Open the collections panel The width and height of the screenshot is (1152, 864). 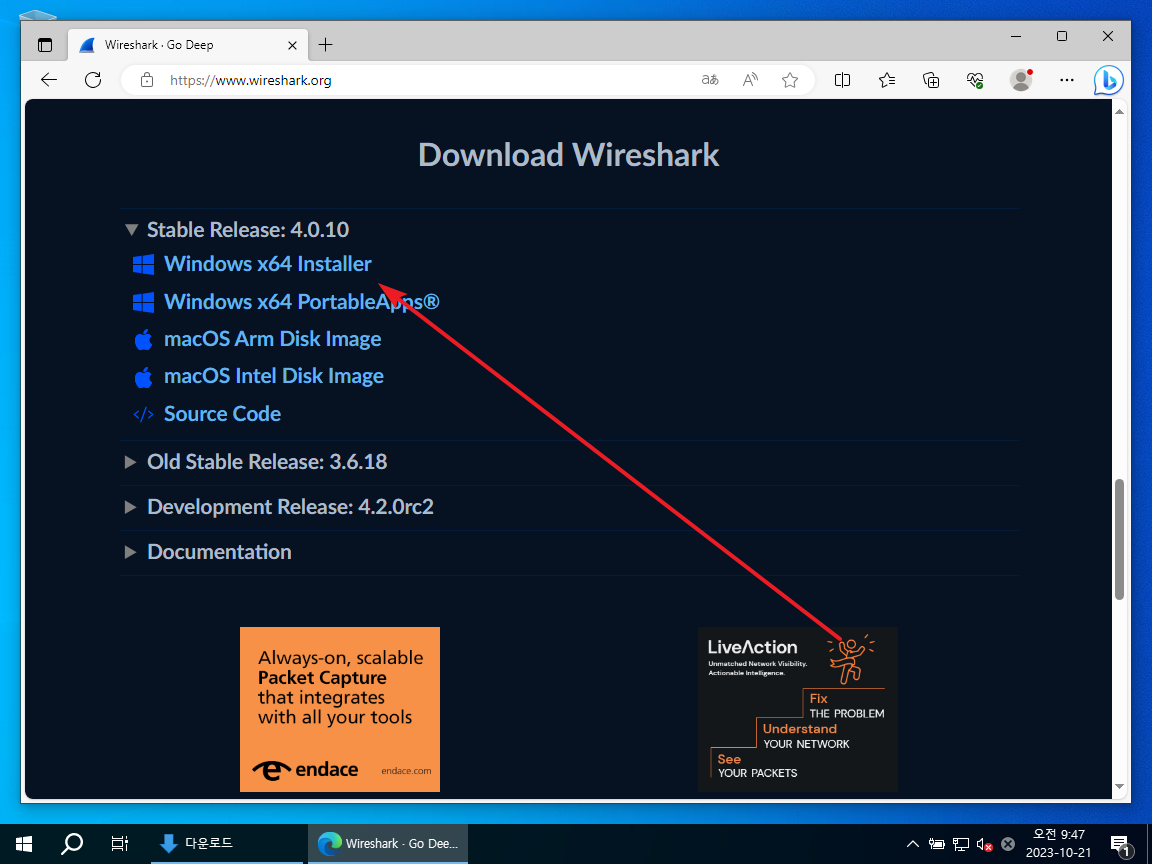tap(931, 80)
